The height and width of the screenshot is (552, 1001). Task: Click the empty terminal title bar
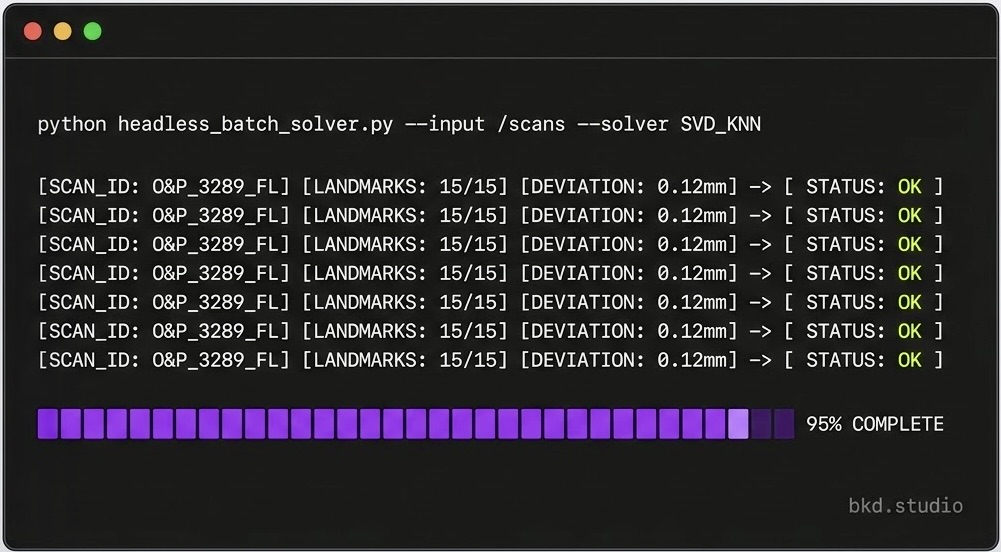[500, 31]
